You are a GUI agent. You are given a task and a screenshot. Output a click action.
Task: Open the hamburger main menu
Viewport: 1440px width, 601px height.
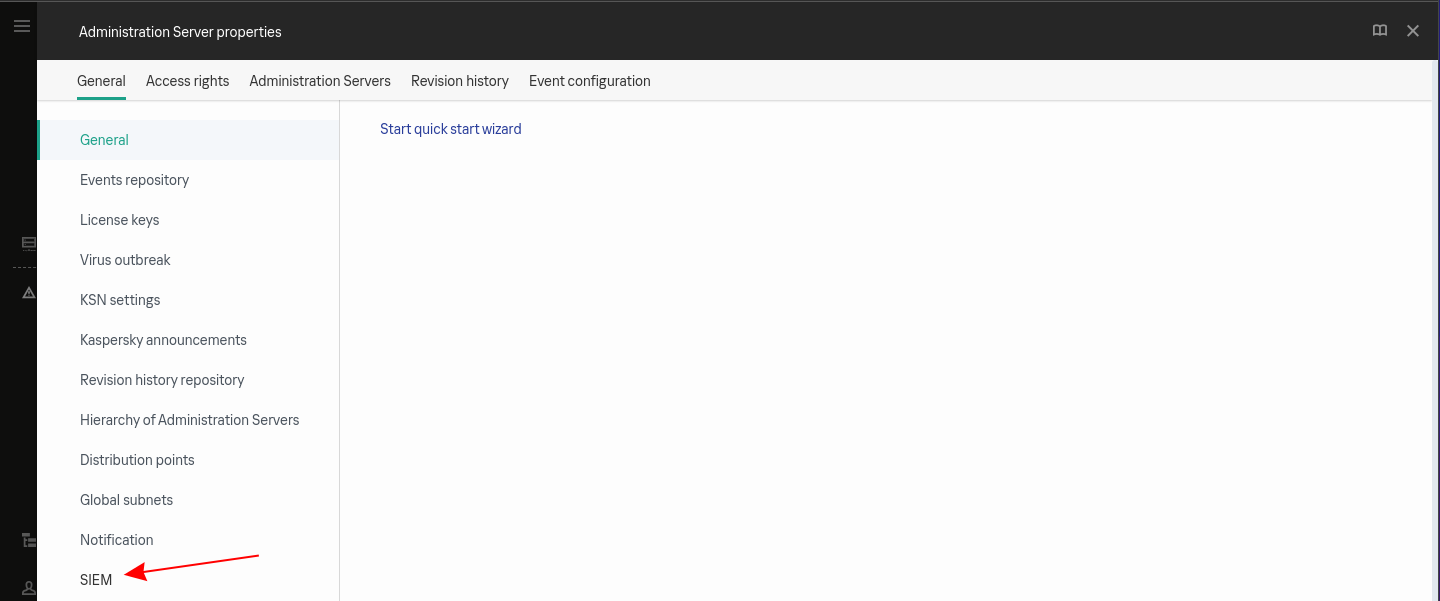pyautogui.click(x=21, y=26)
